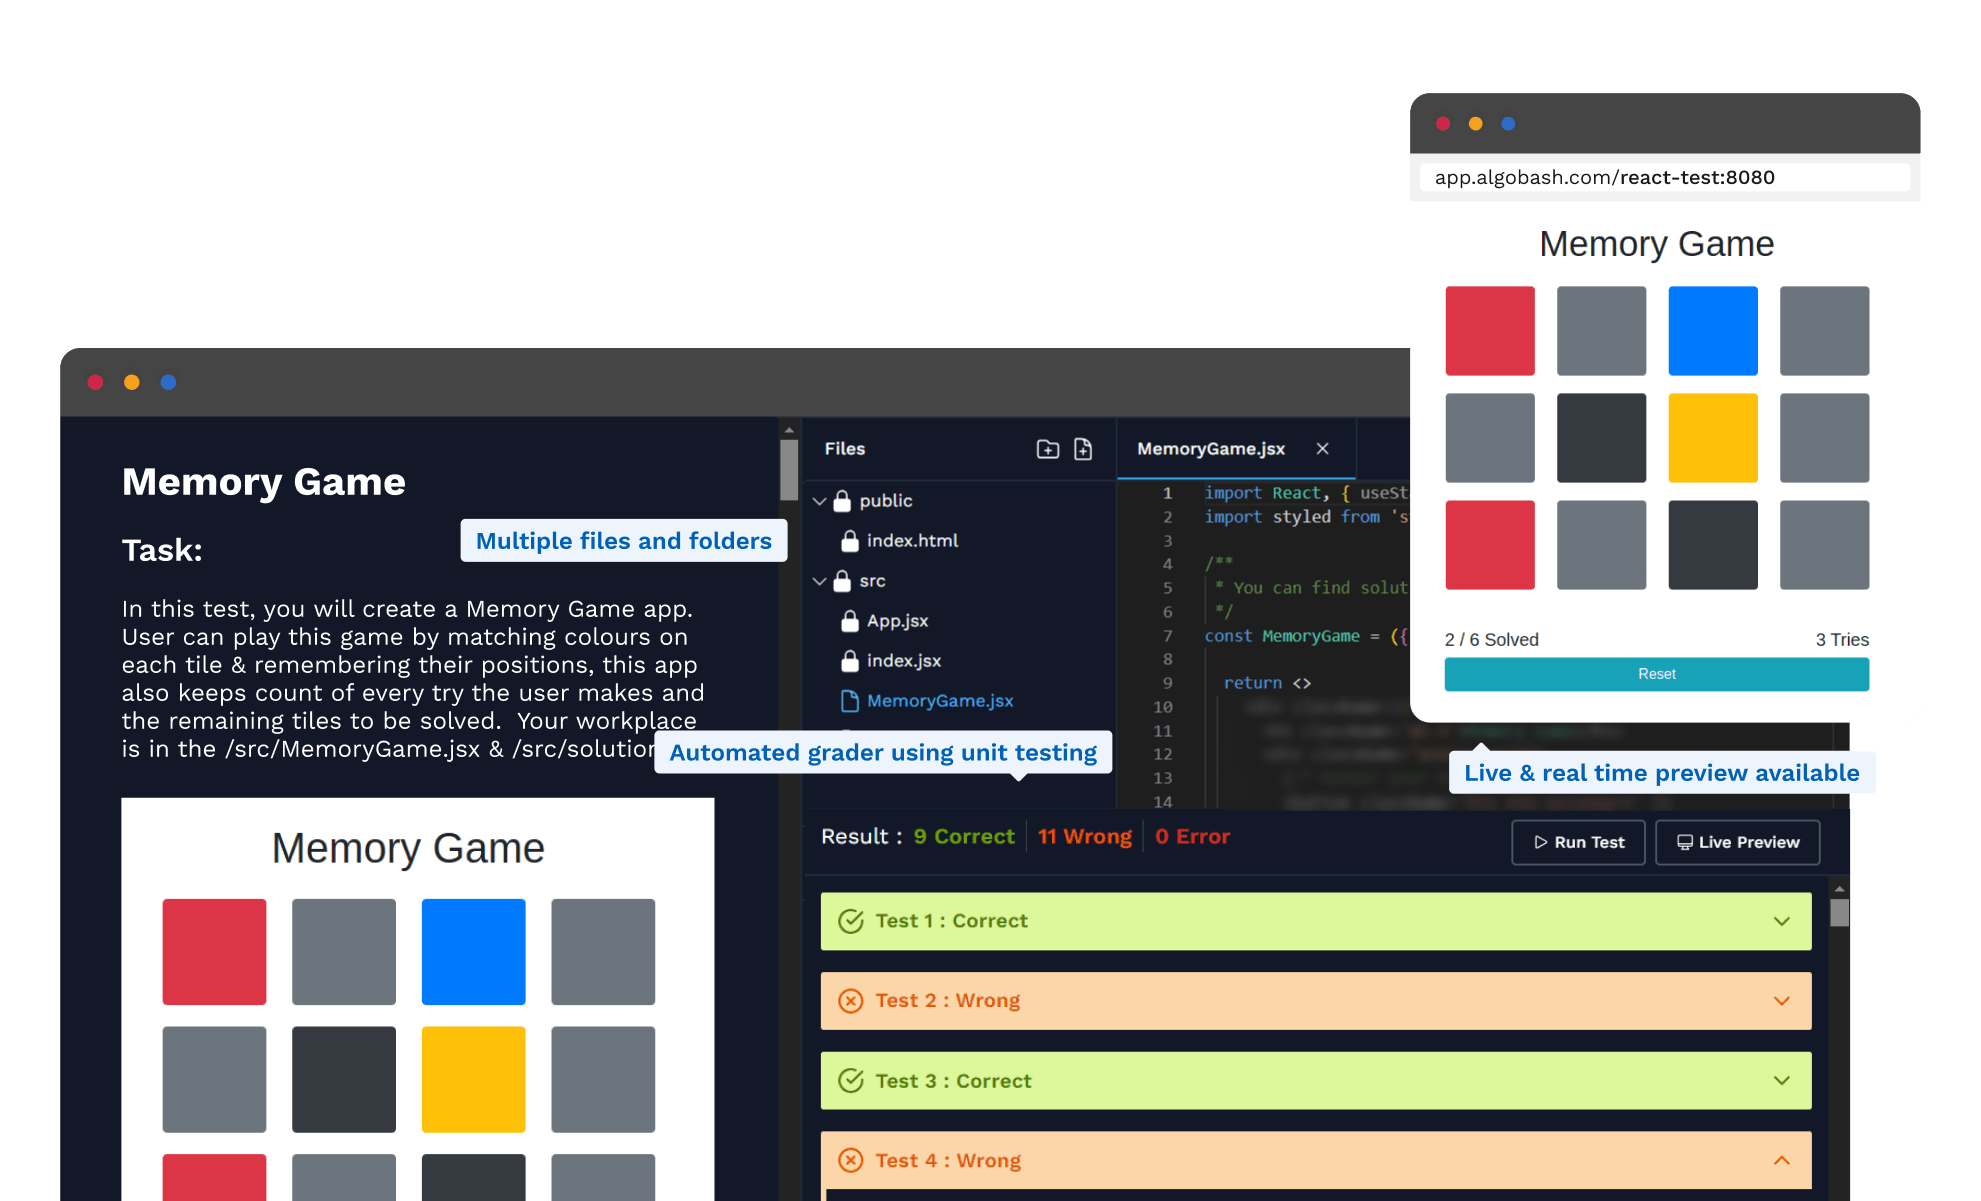The image size is (1981, 1201).
Task: Click the Reset button in preview window
Action: pyautogui.click(x=1656, y=674)
